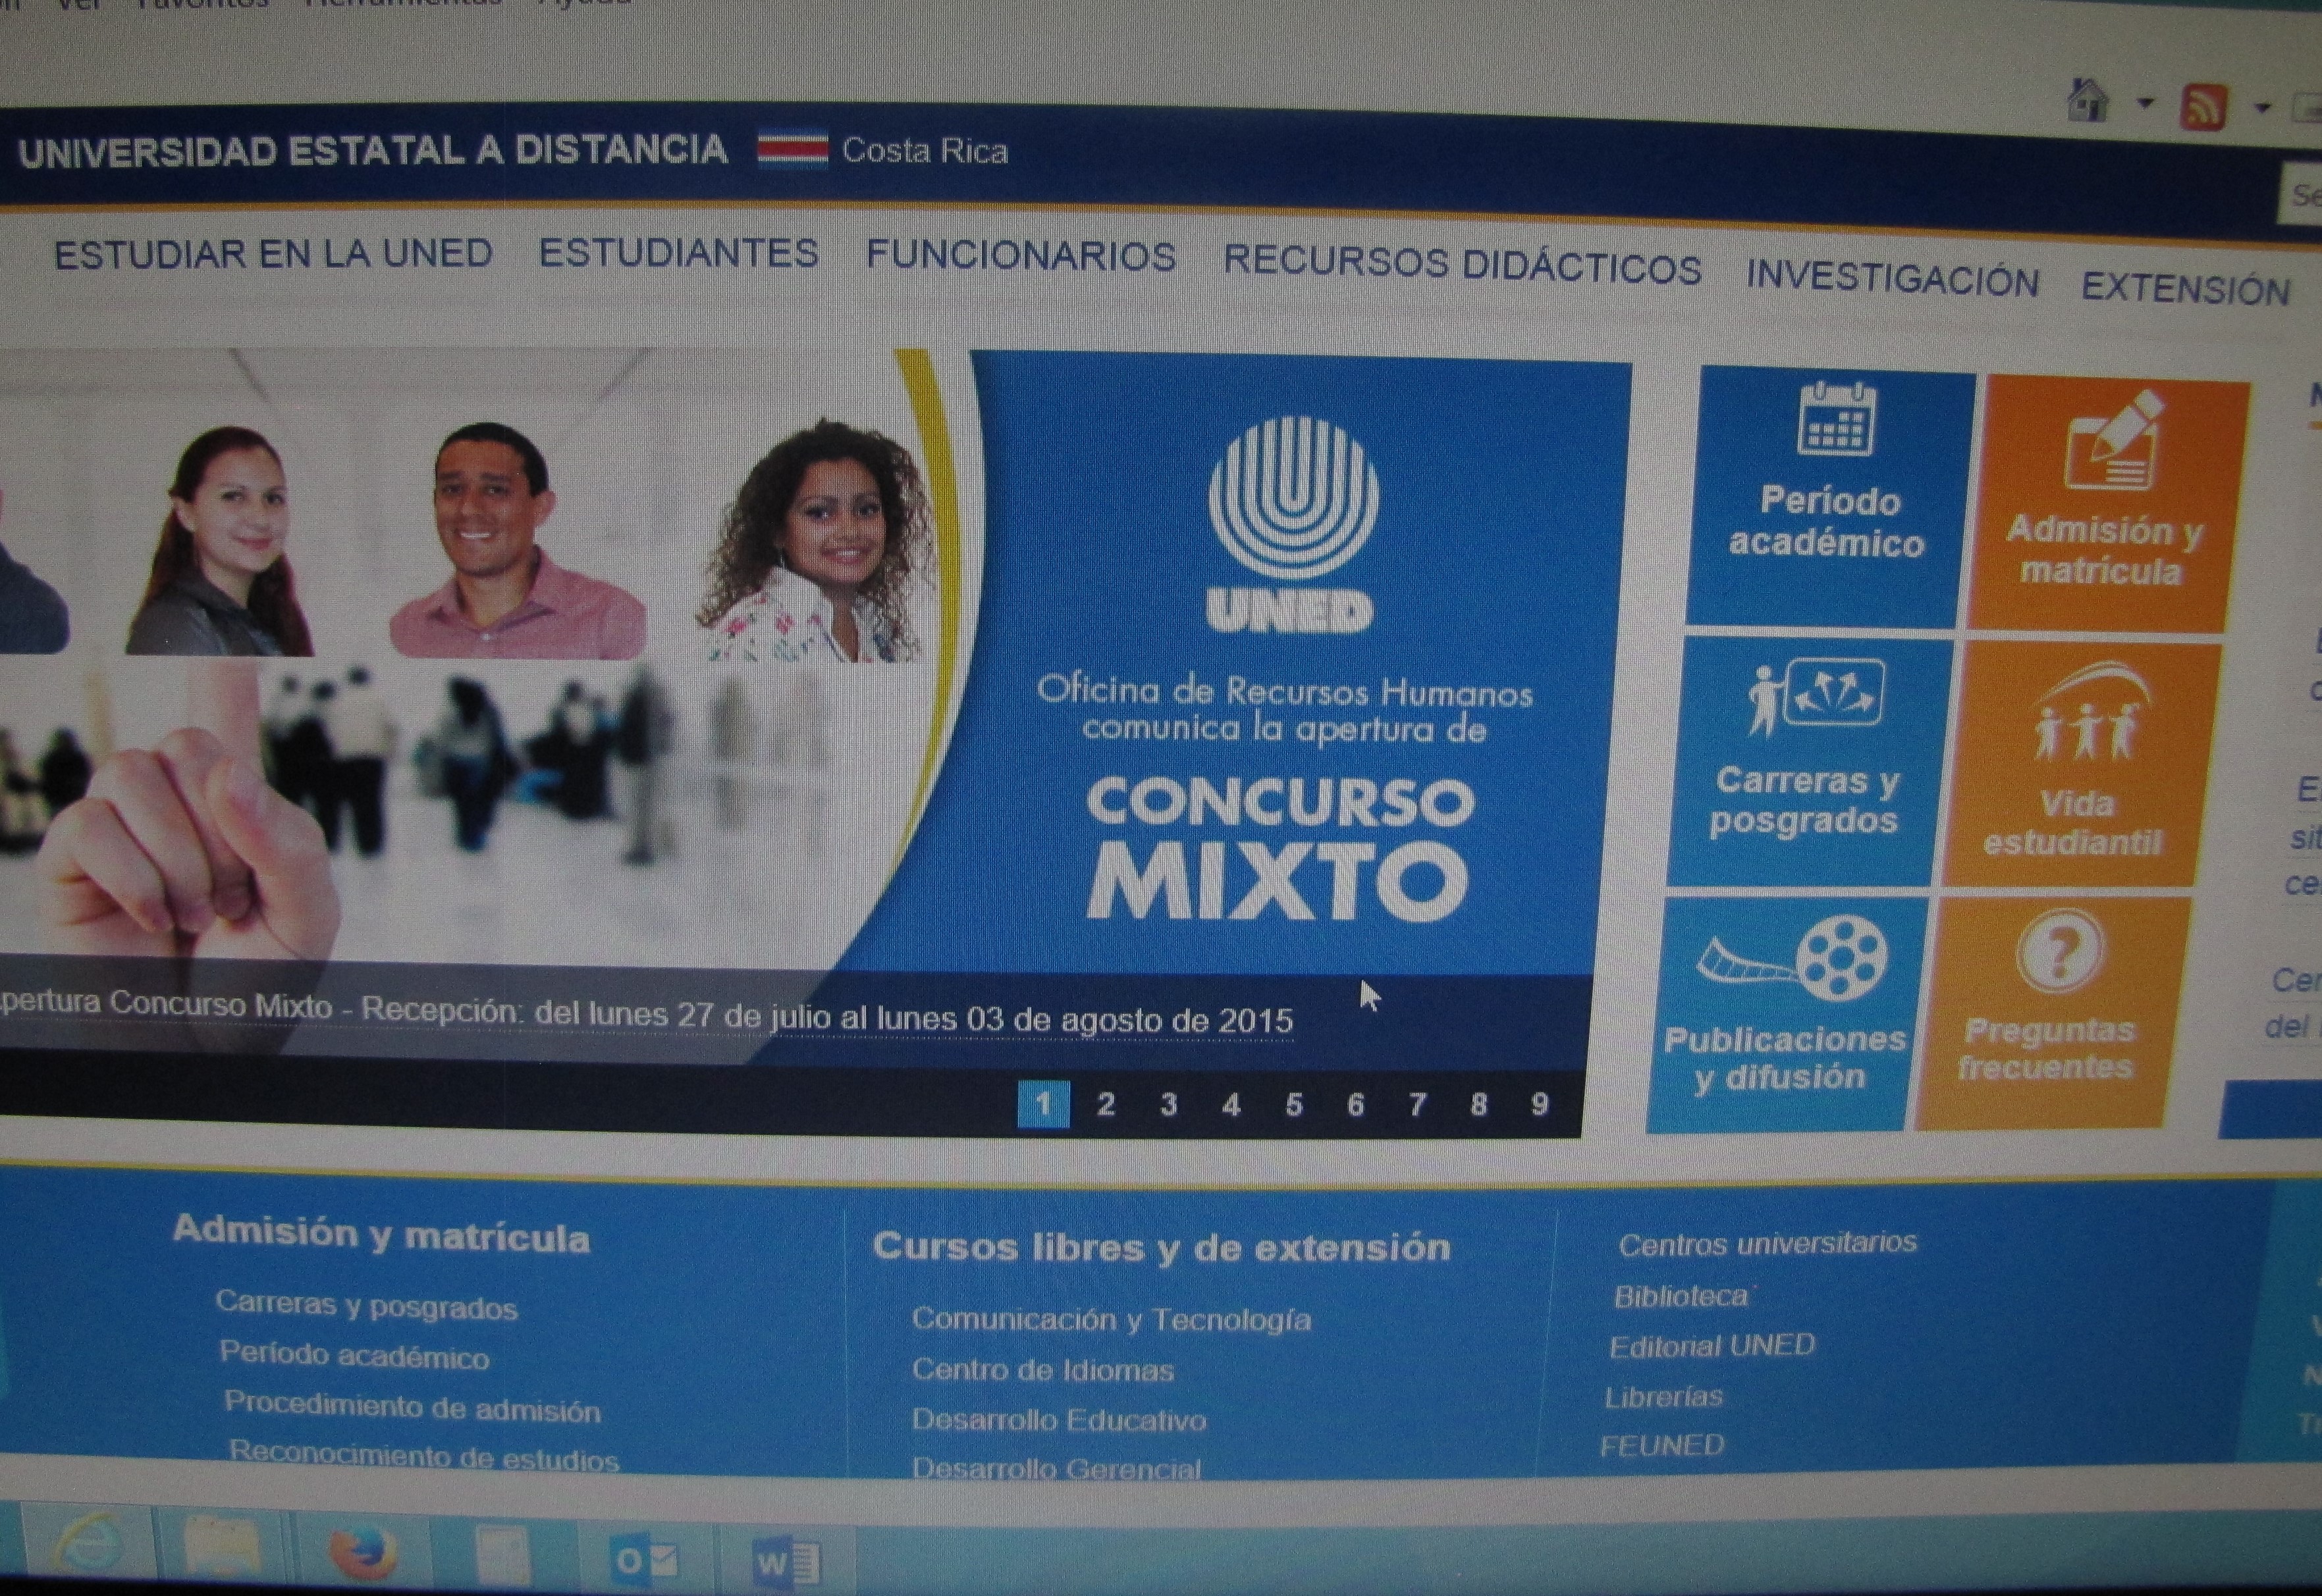The image size is (2322, 1596).
Task: Go to slide 5 of the banner
Action: point(1293,1105)
